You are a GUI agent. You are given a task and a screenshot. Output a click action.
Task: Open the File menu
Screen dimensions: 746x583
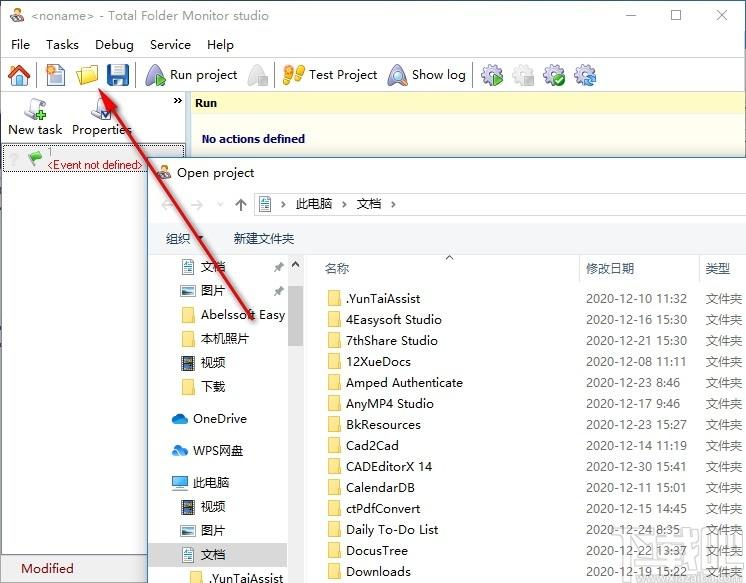(20, 45)
